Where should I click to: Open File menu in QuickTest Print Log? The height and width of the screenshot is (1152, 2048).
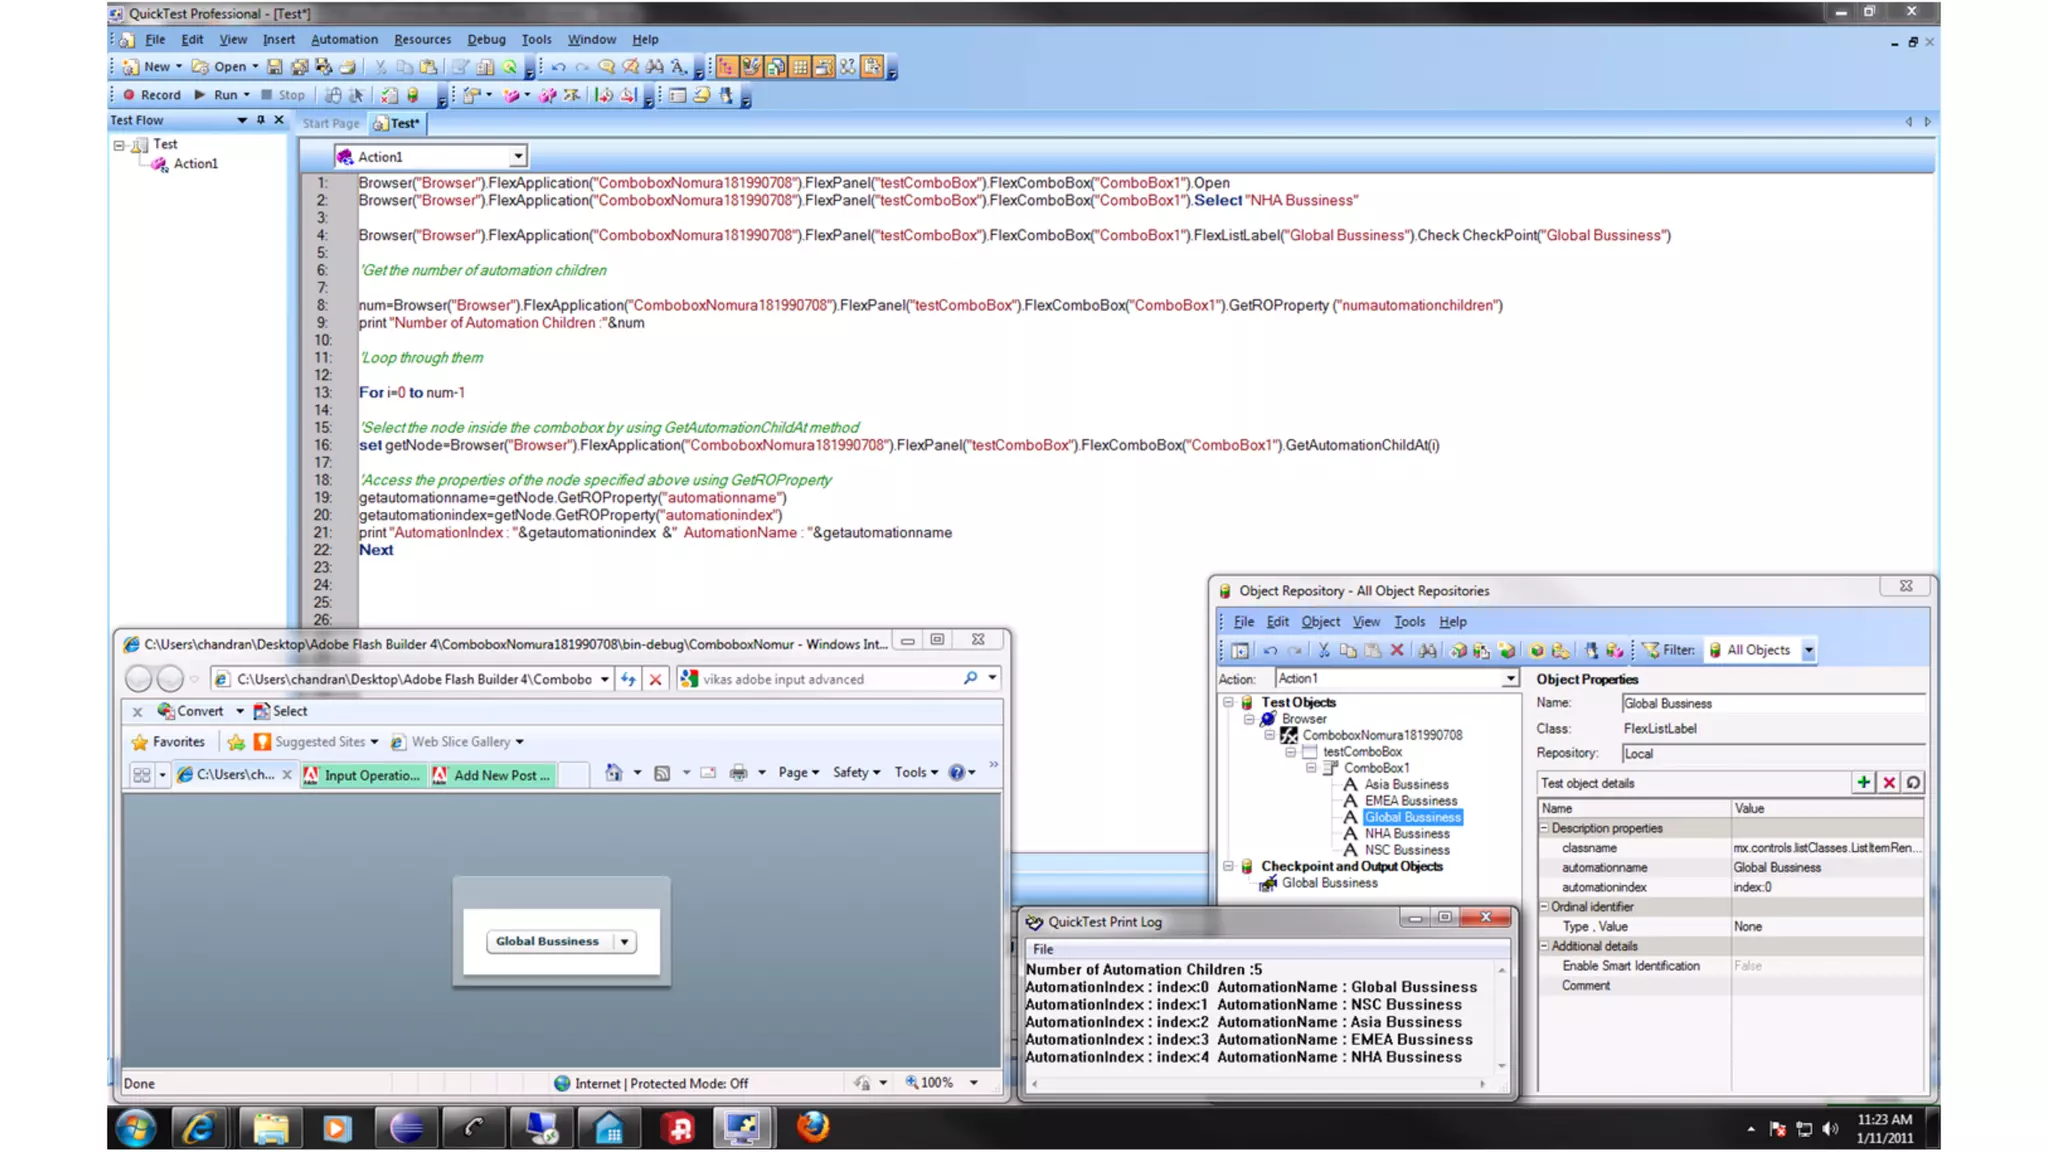point(1043,949)
